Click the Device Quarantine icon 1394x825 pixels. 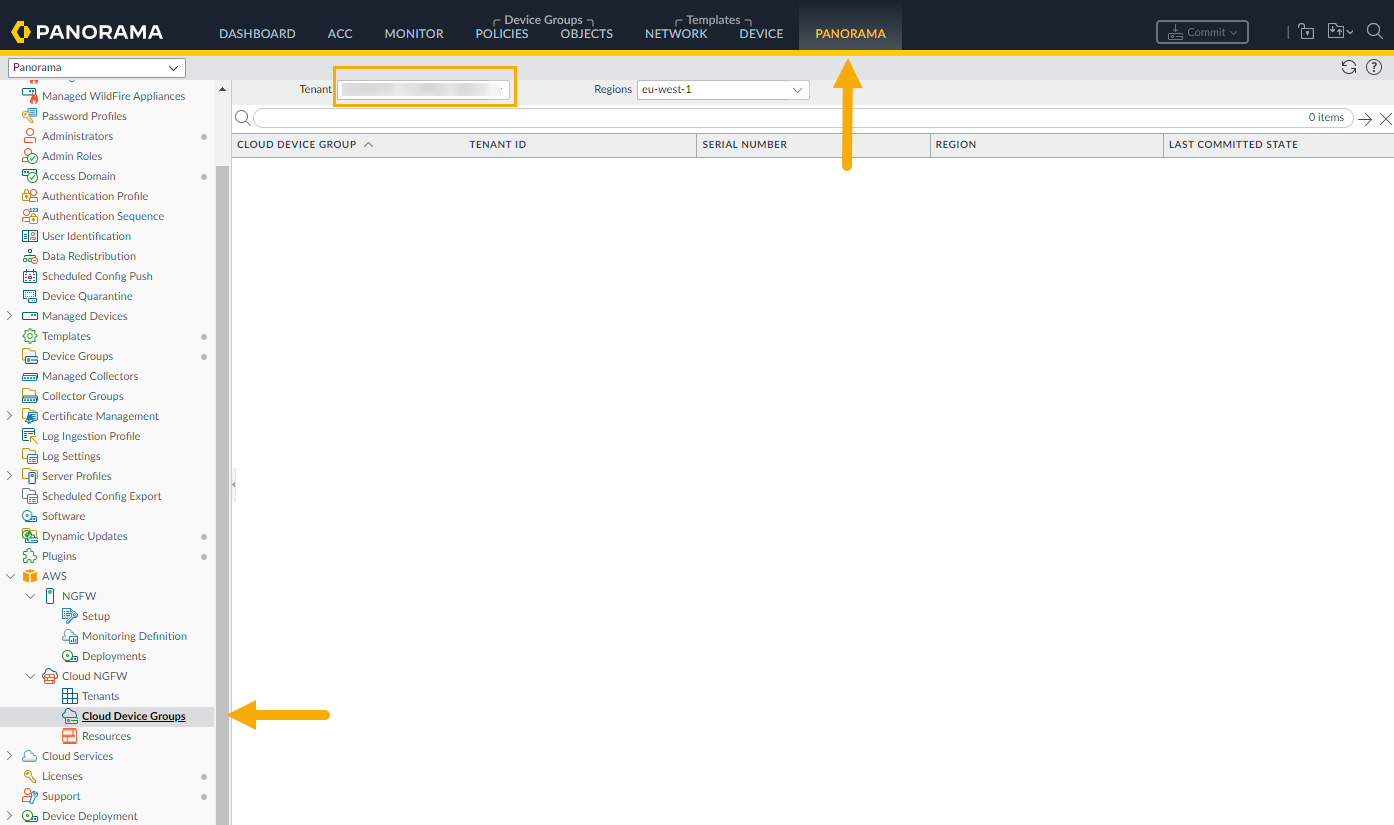pyautogui.click(x=30, y=296)
